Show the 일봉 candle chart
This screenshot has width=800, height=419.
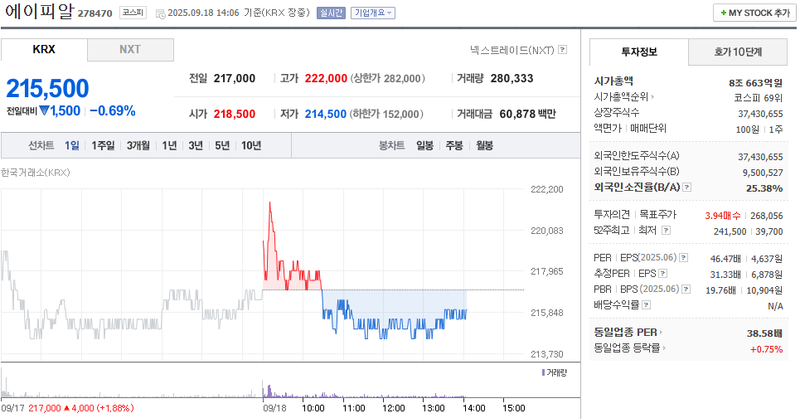[424, 145]
